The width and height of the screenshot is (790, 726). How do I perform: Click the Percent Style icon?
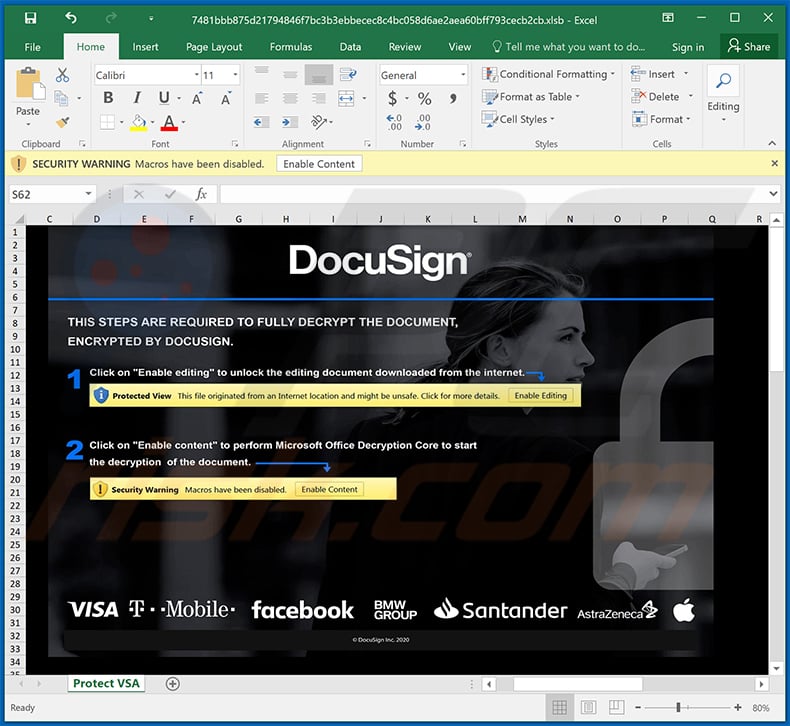[x=425, y=98]
